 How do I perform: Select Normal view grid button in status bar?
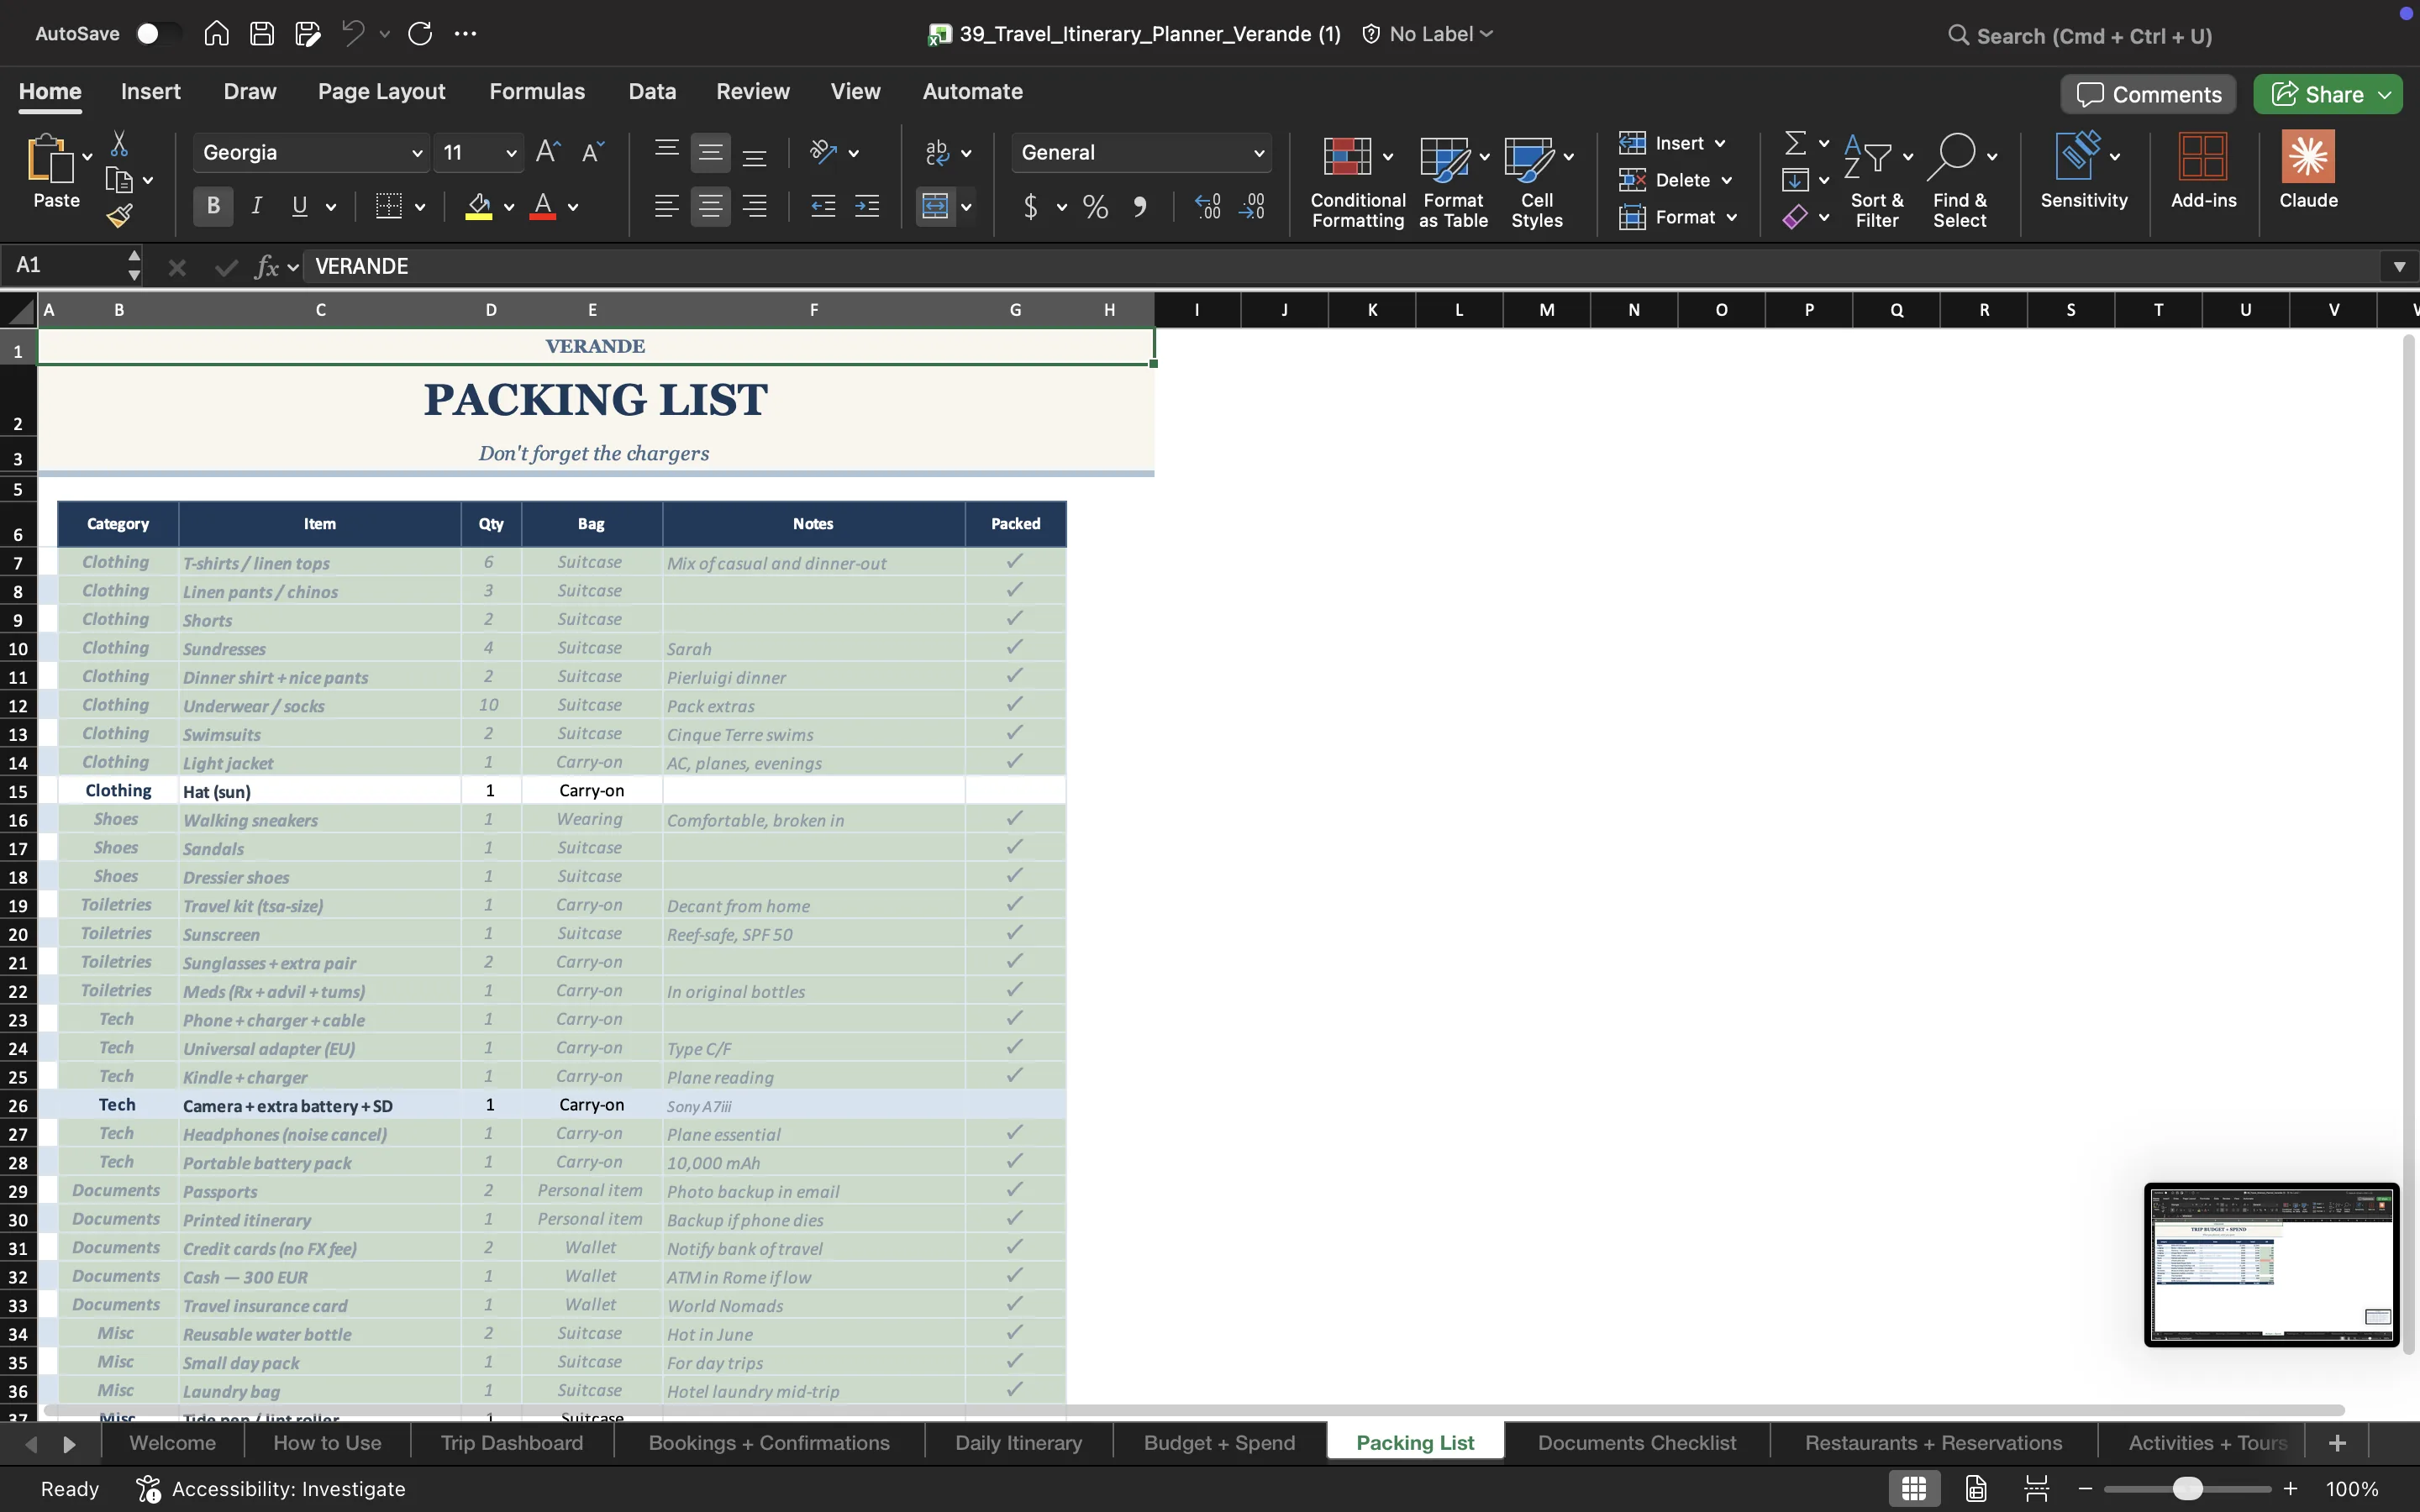pos(1914,1488)
